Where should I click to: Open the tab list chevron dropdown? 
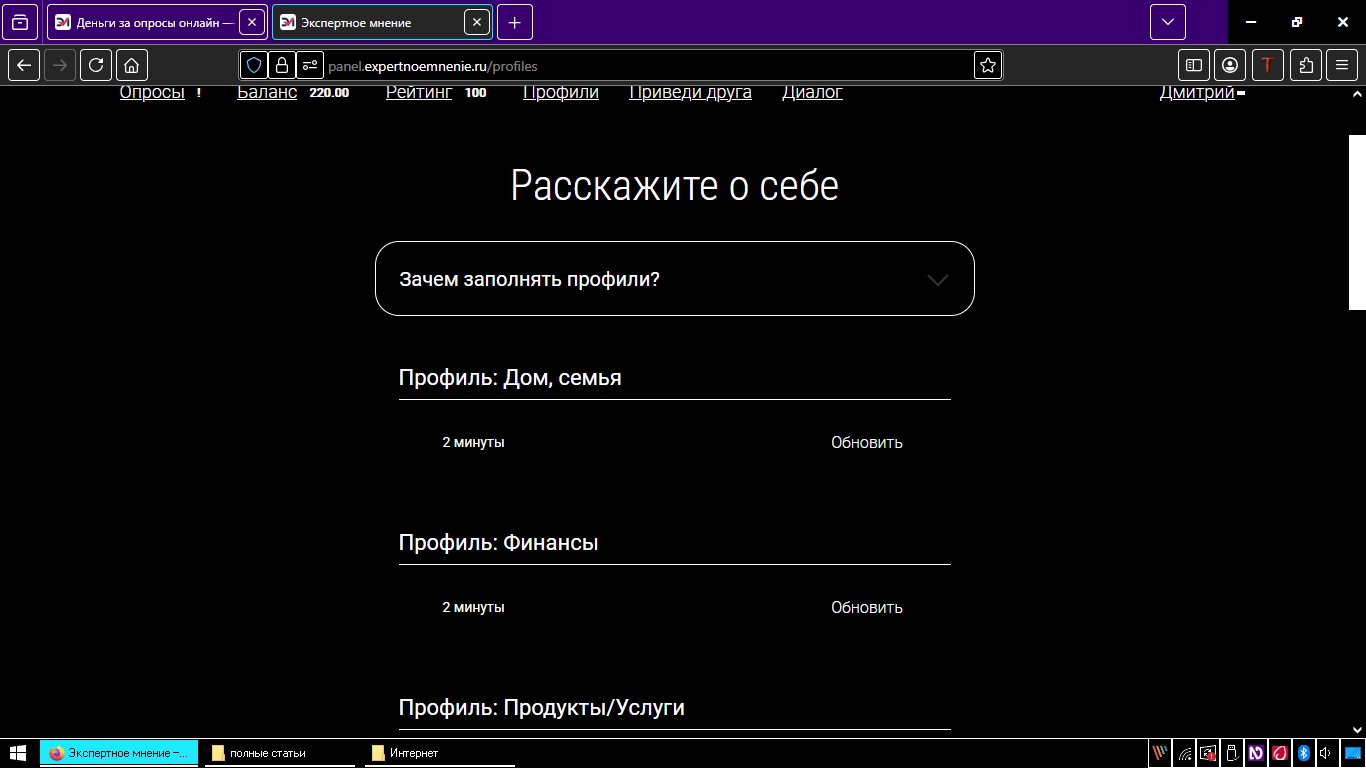1166,21
